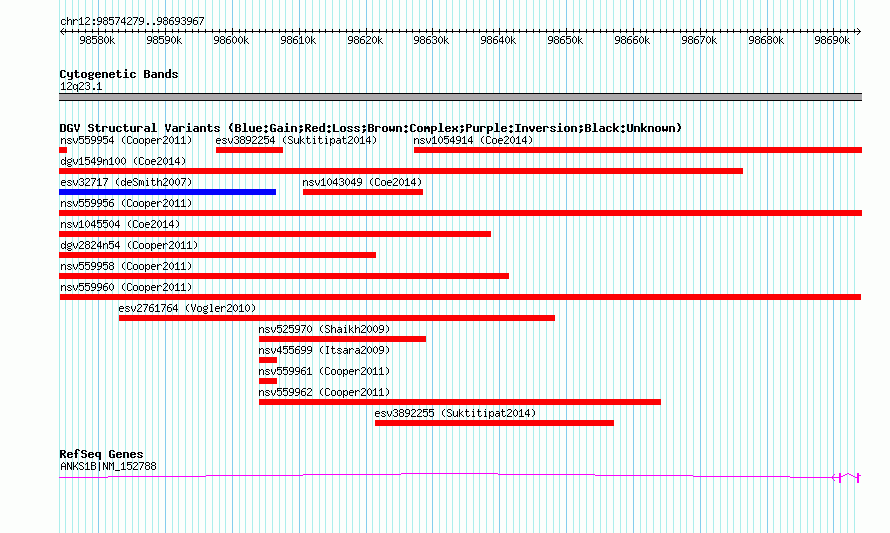Viewport: 890px width, 533px height.
Task: Select the red bar under nsv1043049
Action: [x=363, y=192]
